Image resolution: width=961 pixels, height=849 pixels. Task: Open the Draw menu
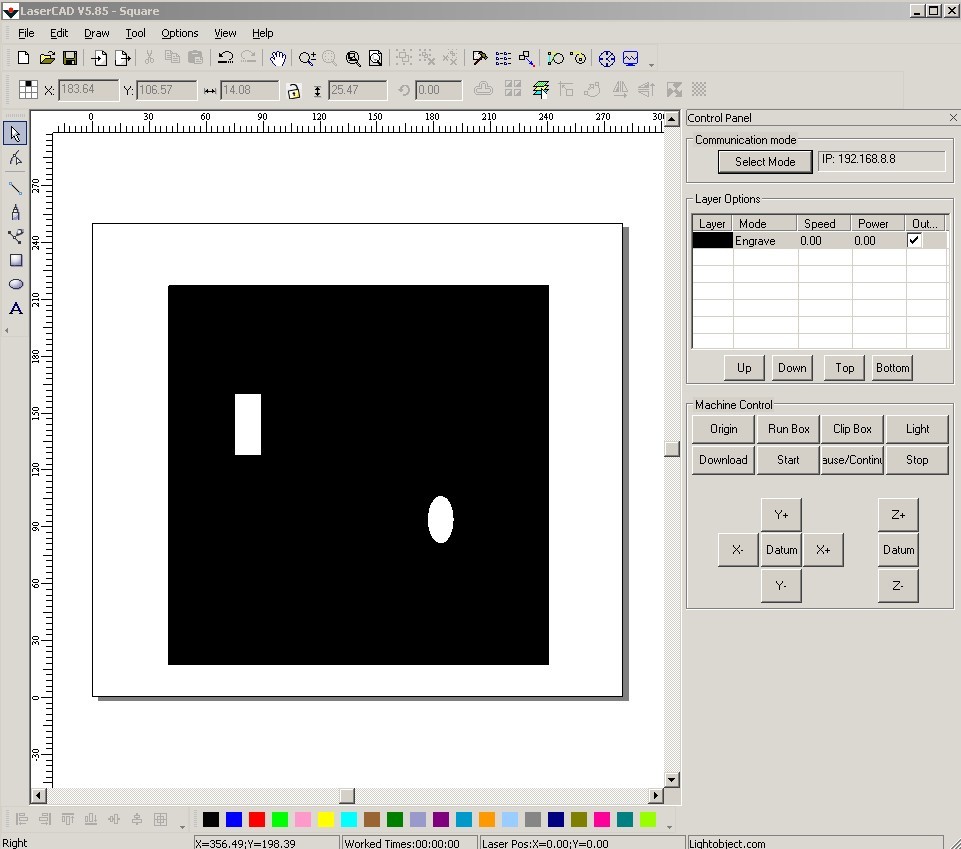(96, 33)
